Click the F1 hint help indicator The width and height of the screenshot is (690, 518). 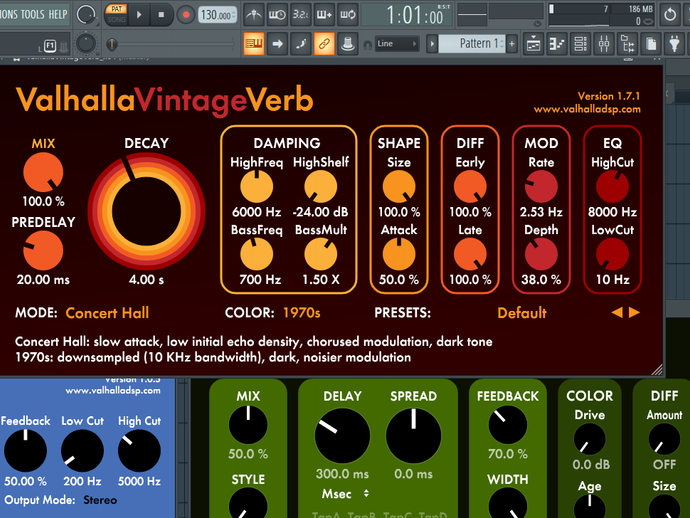tap(50, 46)
